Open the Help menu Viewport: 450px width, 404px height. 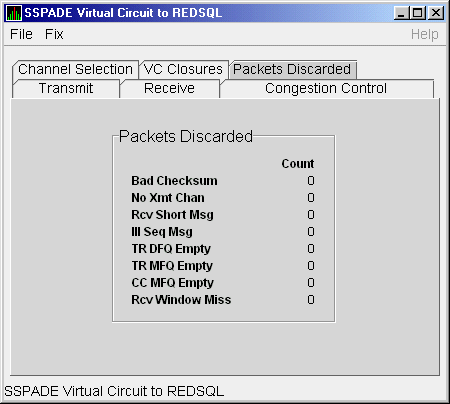[424, 34]
